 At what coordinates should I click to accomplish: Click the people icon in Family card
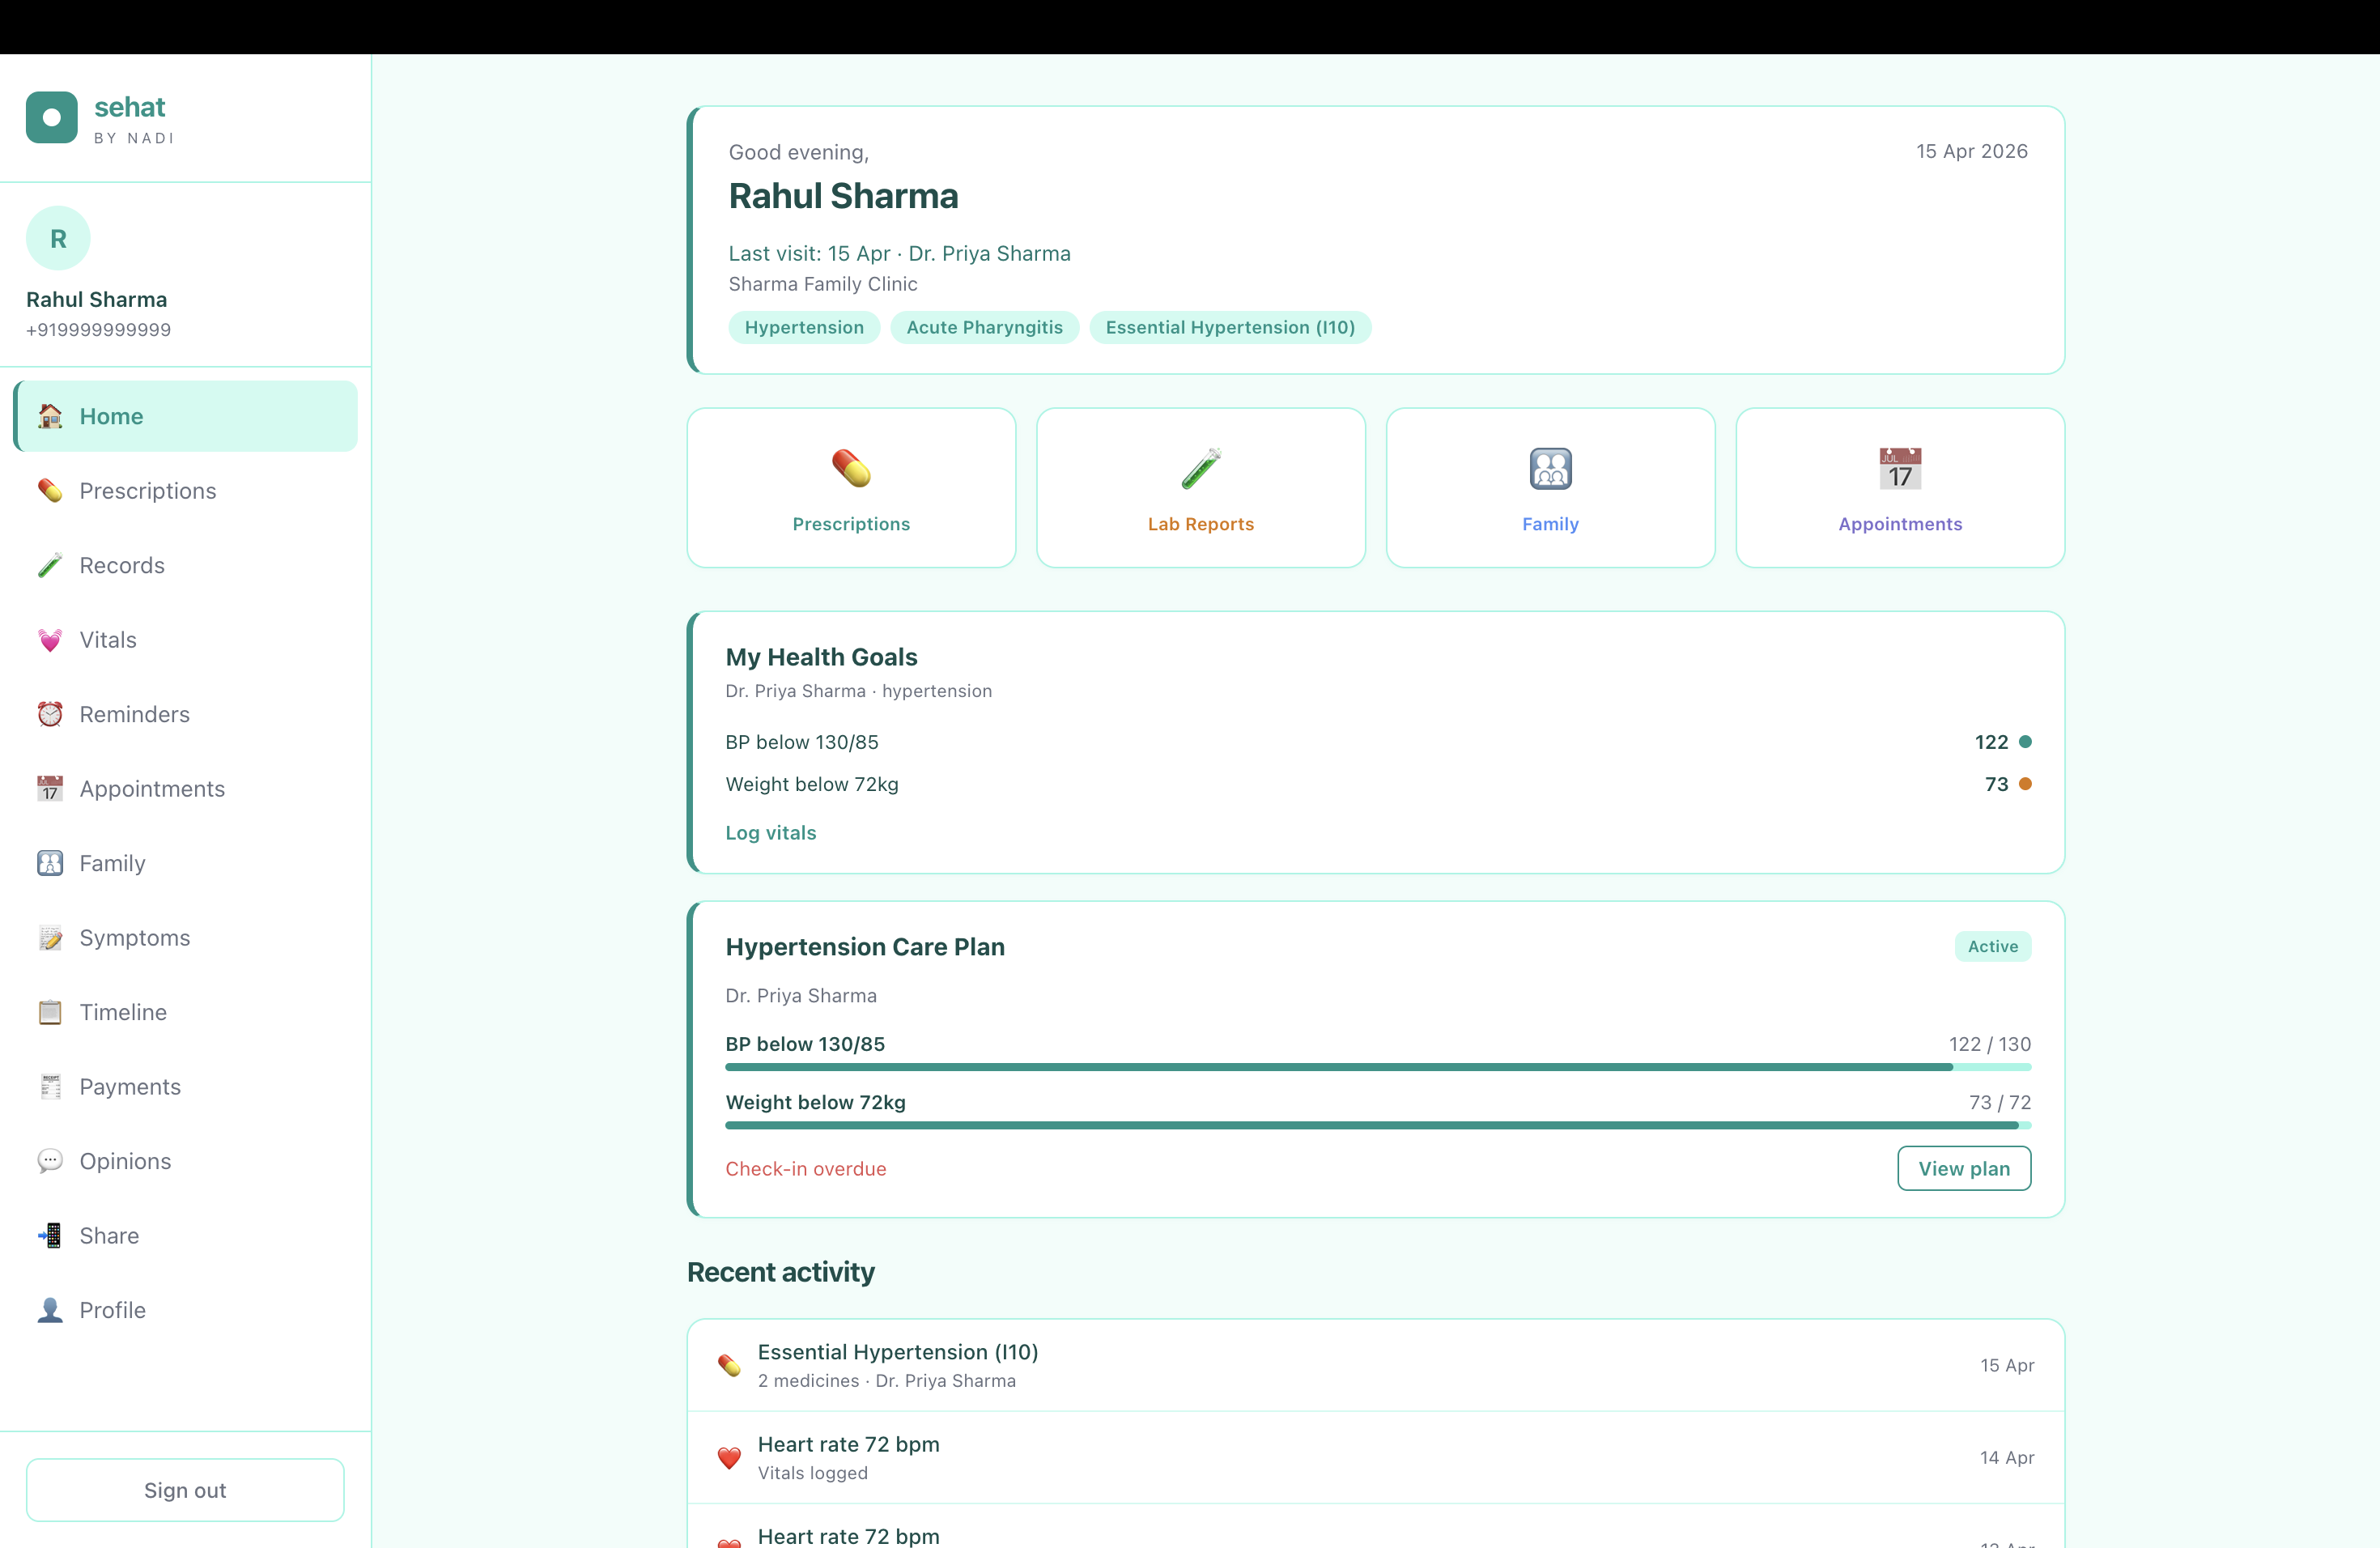click(1551, 468)
